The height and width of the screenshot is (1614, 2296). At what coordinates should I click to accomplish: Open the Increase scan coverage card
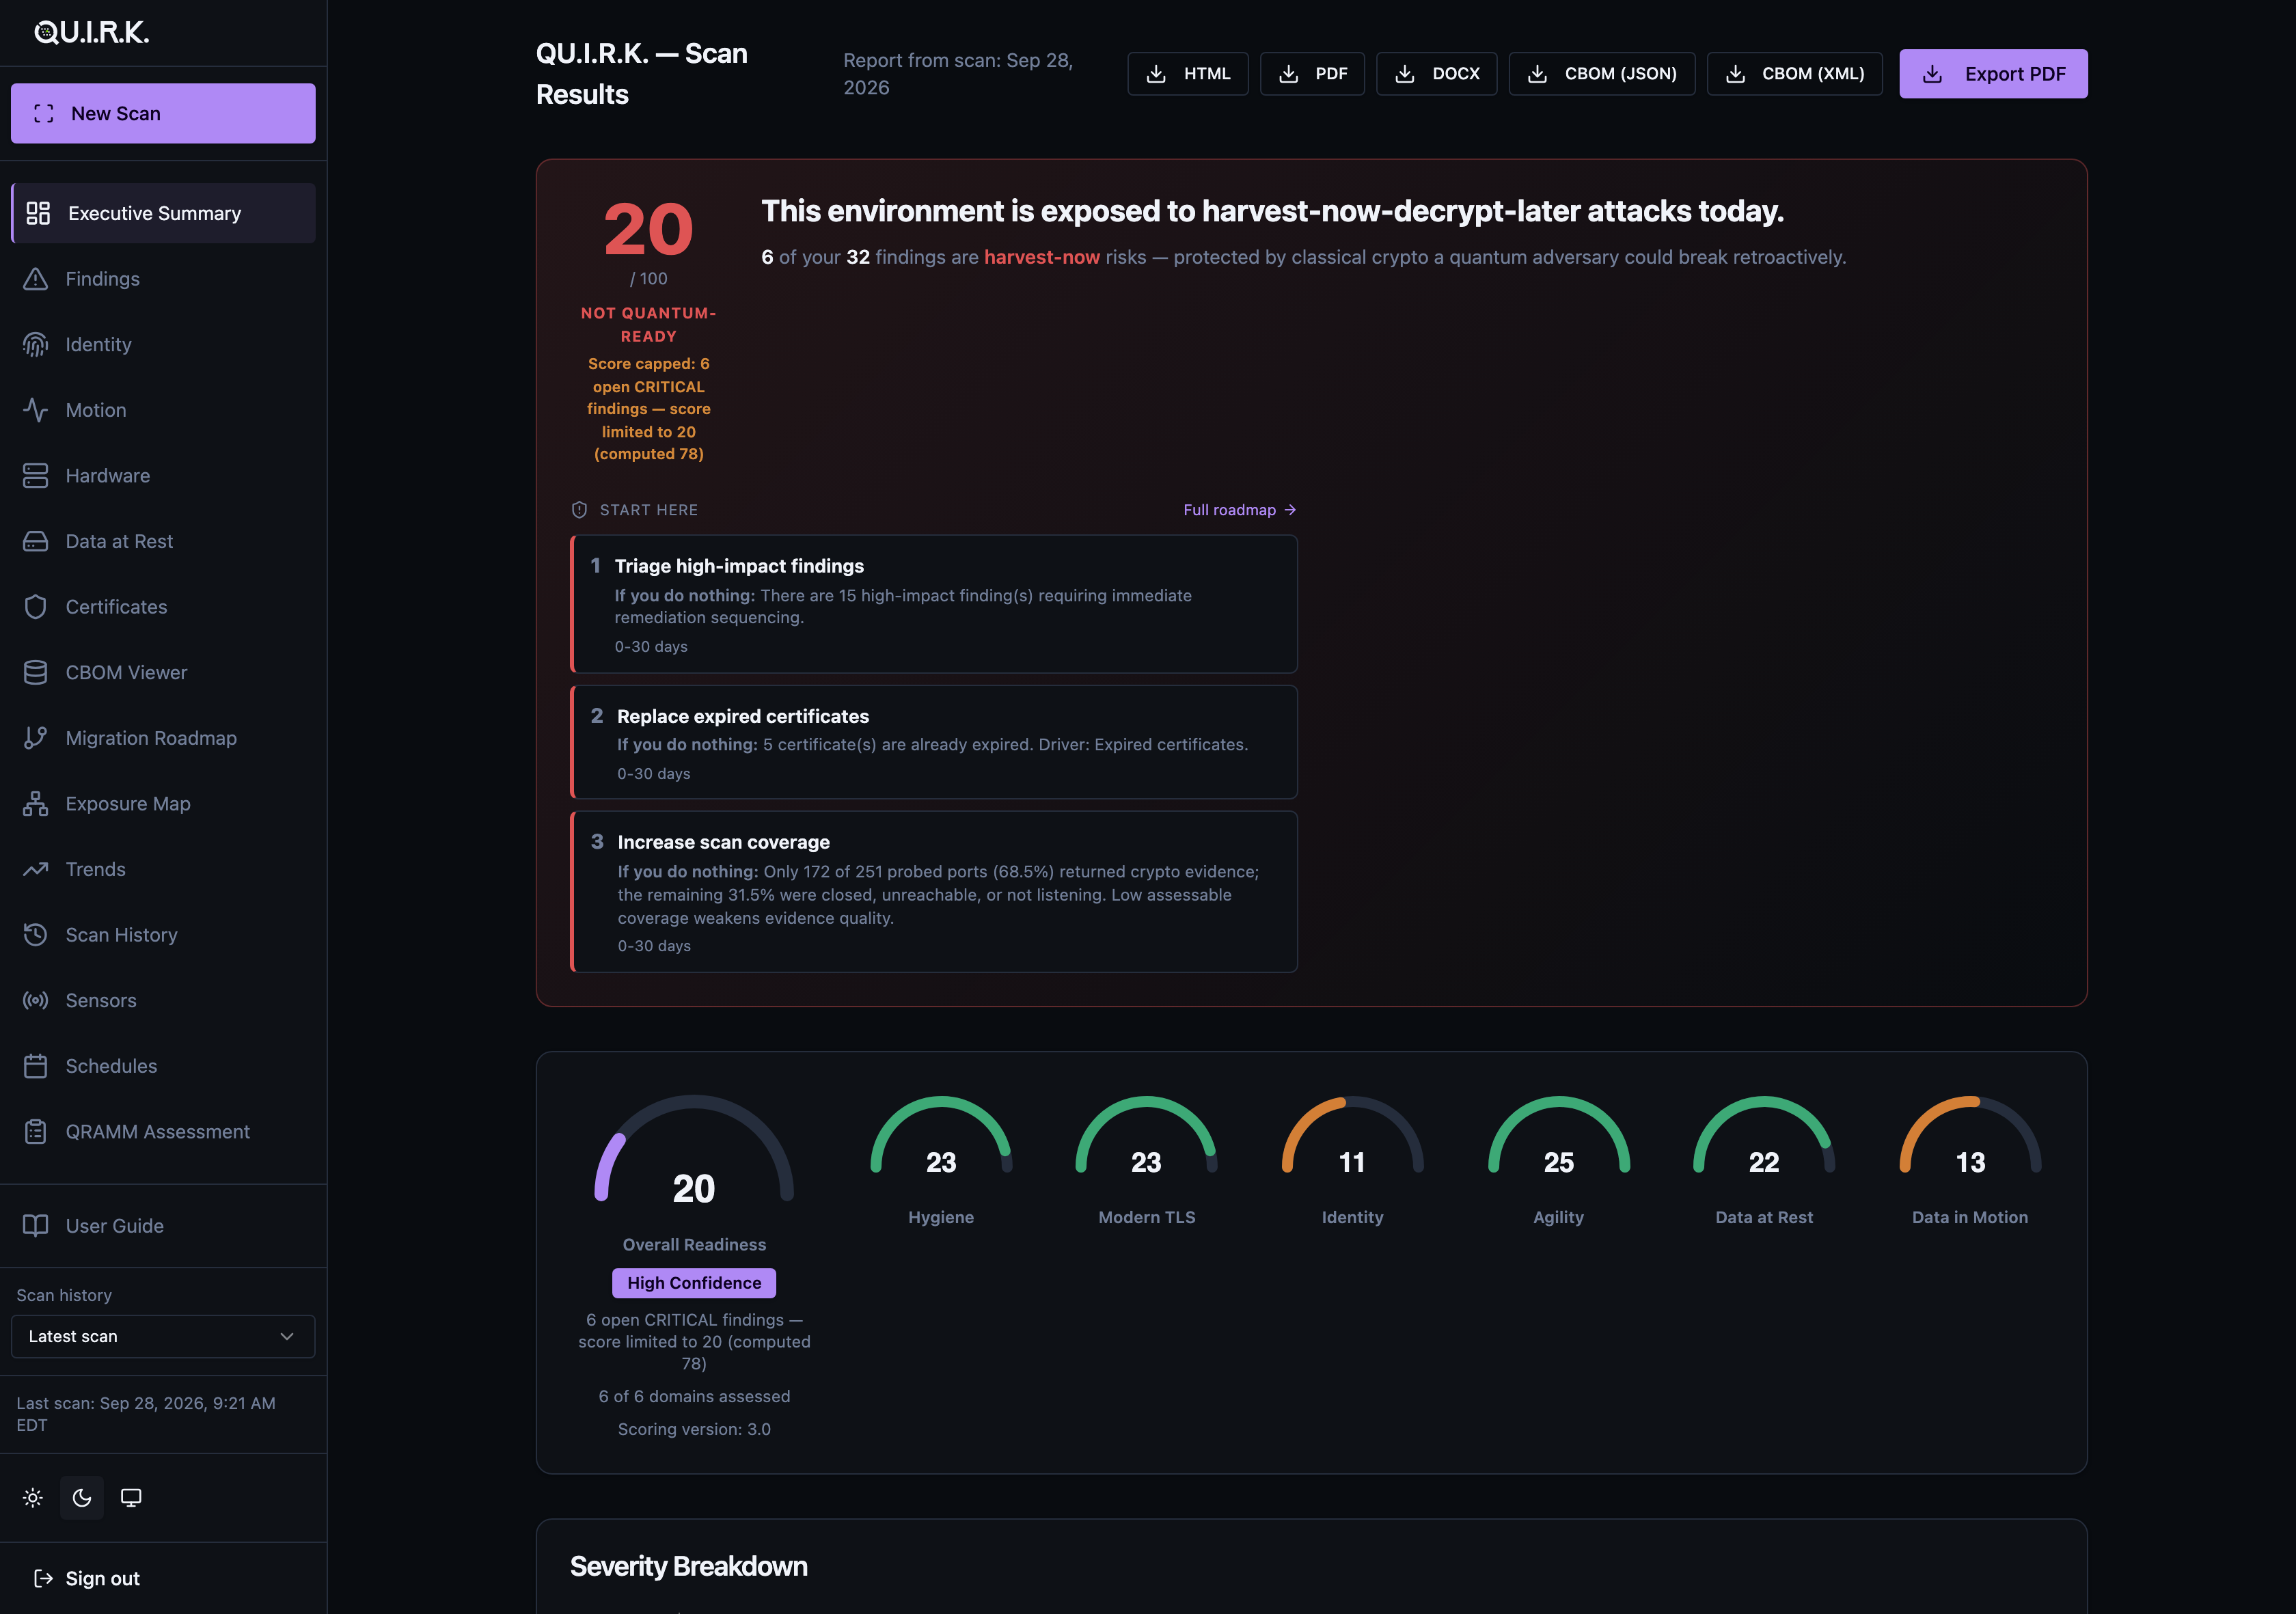[x=934, y=892]
